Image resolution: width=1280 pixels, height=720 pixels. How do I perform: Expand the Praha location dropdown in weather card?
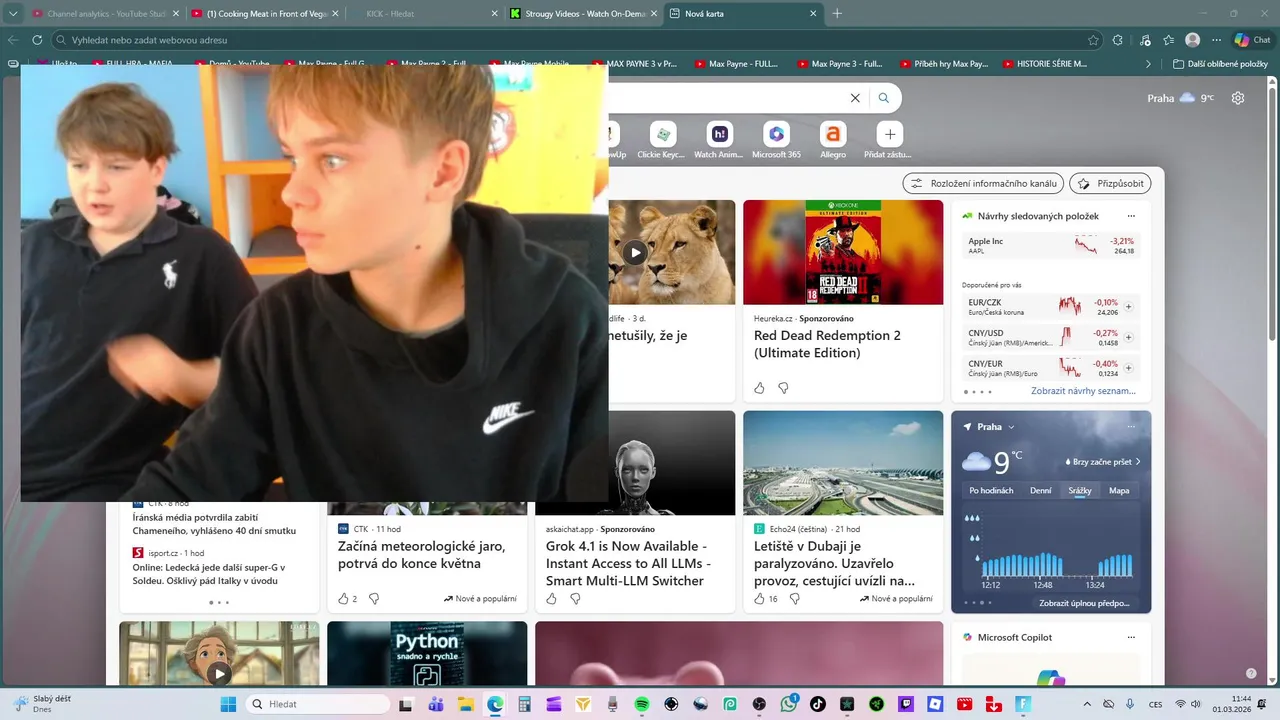(1011, 427)
